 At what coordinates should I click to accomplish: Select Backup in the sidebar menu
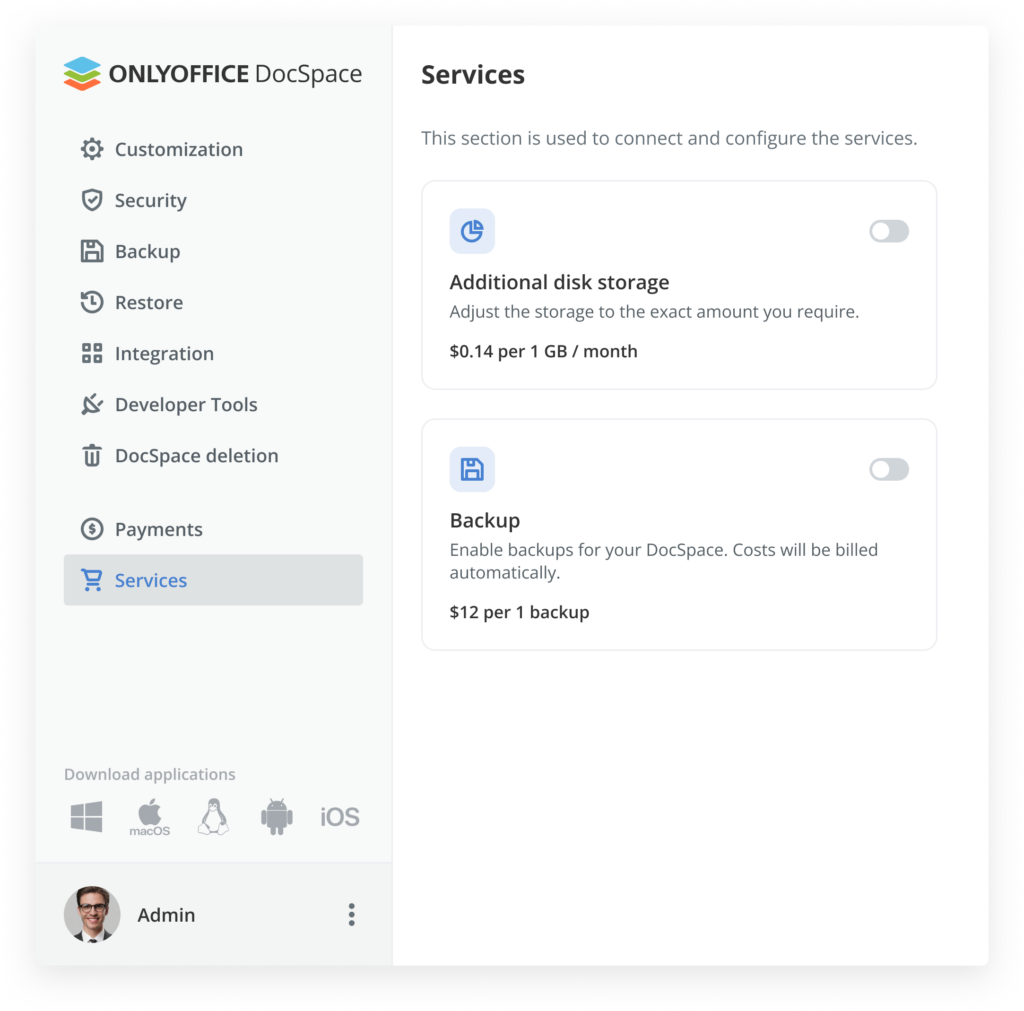tap(147, 252)
